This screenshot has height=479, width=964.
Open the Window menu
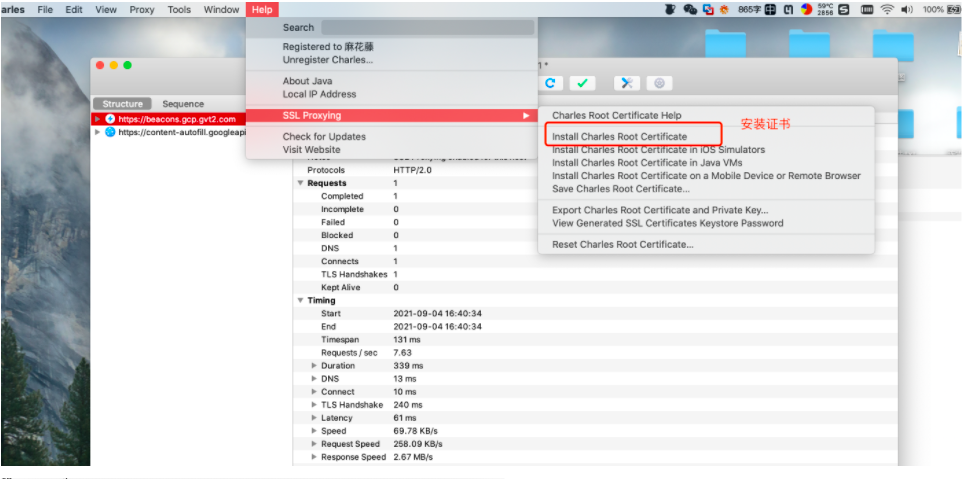(x=221, y=9)
